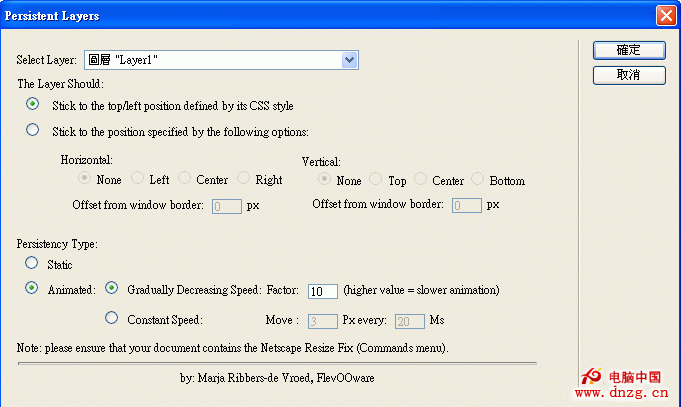Click the 取消 (Cancel) button

(x=628, y=75)
